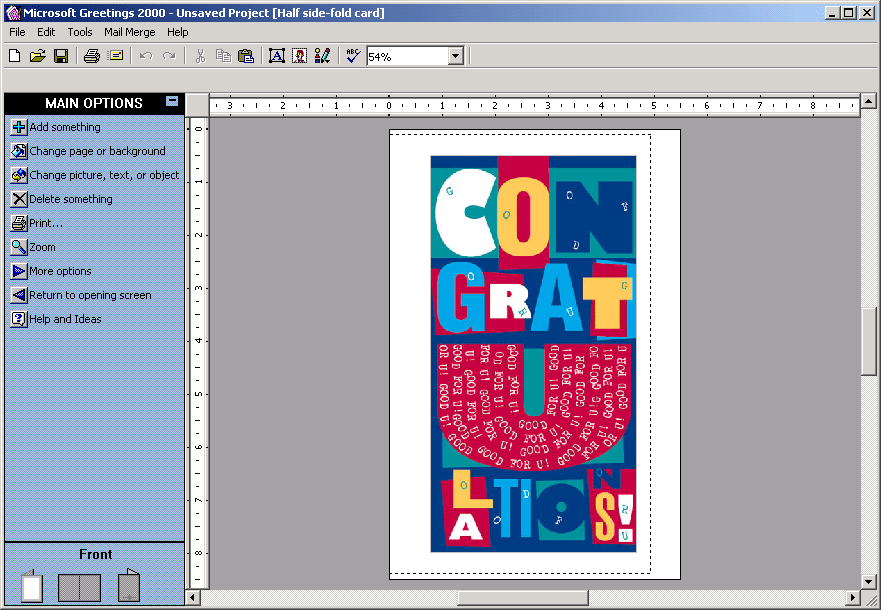The image size is (881, 610).
Task: Show the inside spread thumbnail of the card
Action: pyautogui.click(x=79, y=588)
